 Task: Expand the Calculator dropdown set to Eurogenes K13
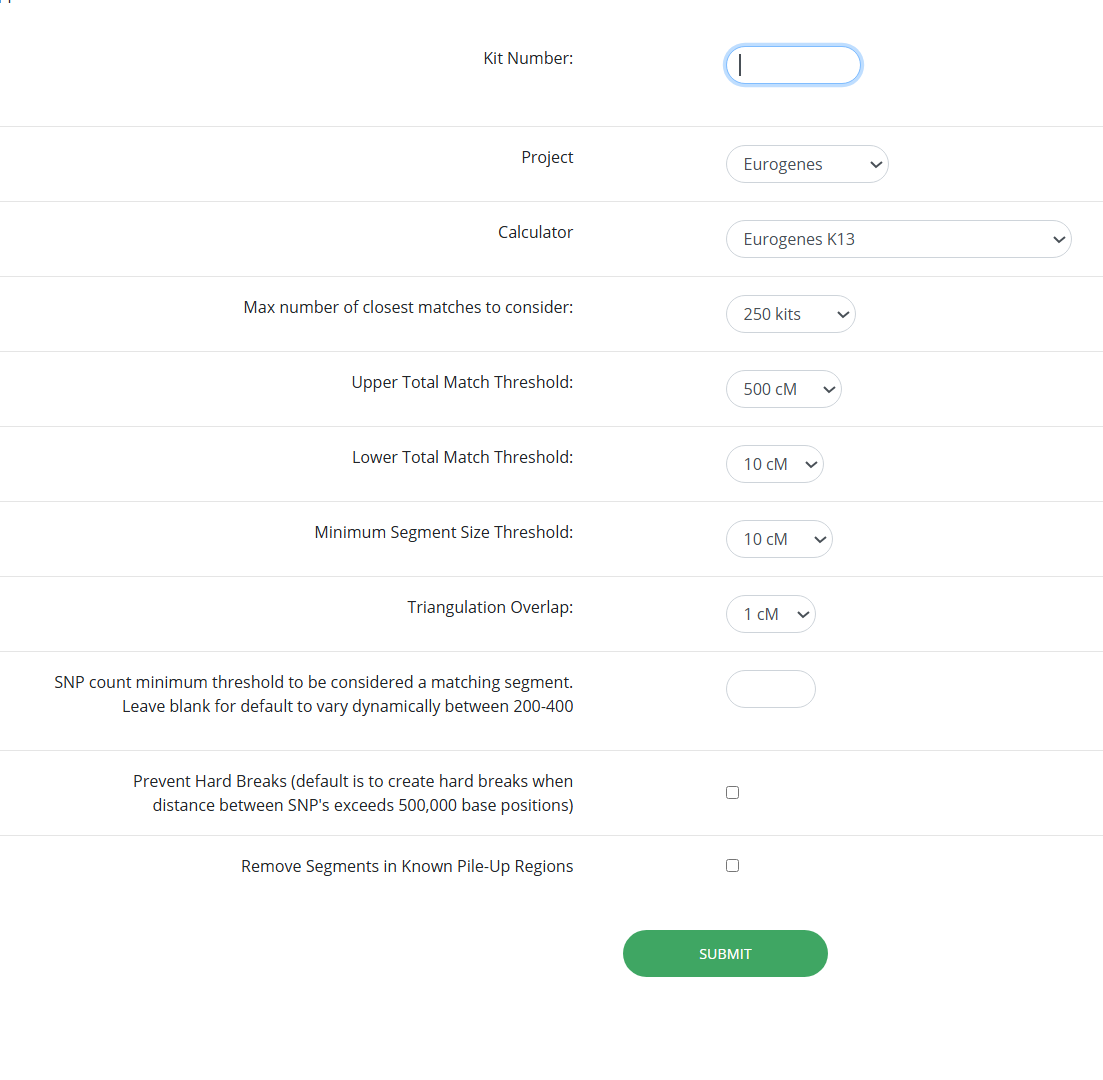point(898,239)
